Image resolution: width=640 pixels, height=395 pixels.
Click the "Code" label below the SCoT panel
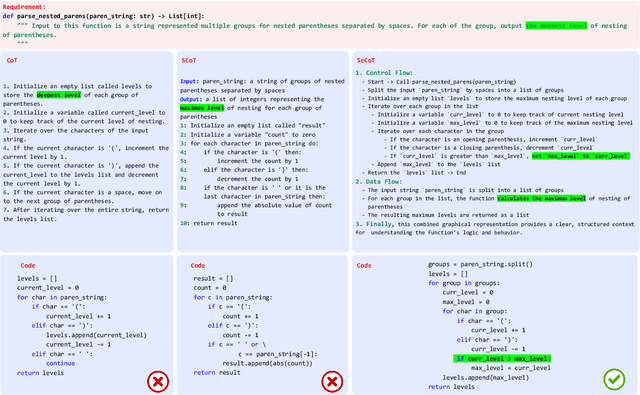pyautogui.click(x=198, y=265)
